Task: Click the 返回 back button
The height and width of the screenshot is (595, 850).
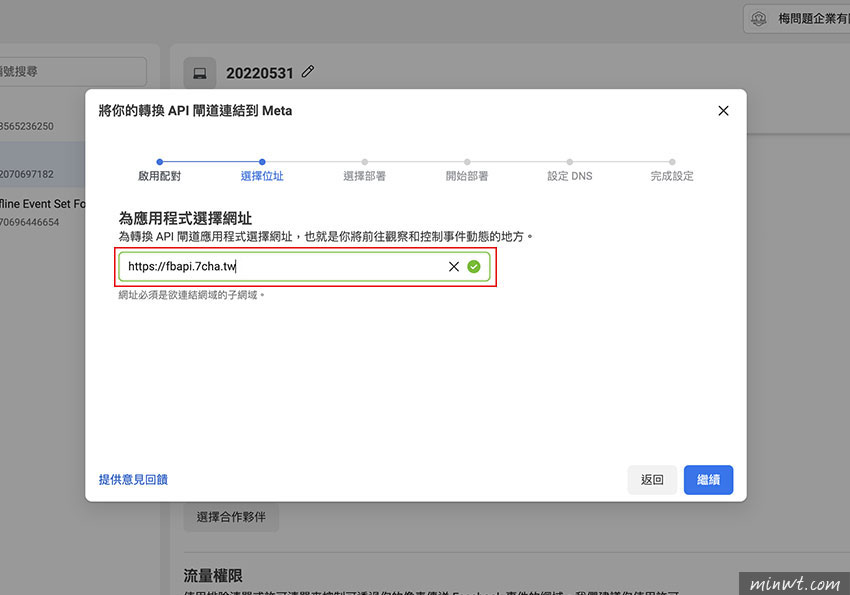Action: 652,480
